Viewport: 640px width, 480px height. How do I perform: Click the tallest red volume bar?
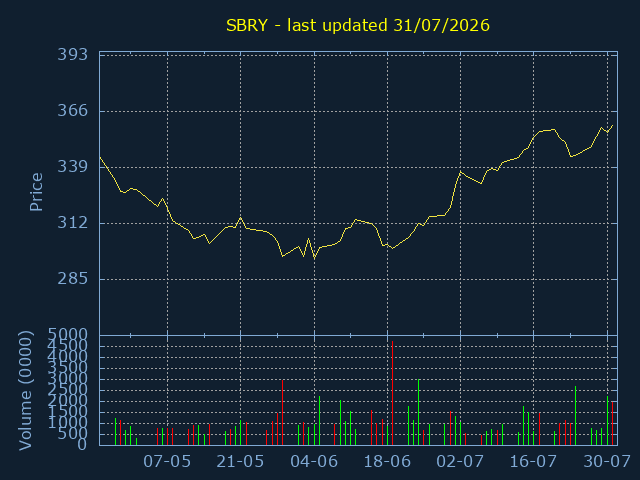pos(392,393)
